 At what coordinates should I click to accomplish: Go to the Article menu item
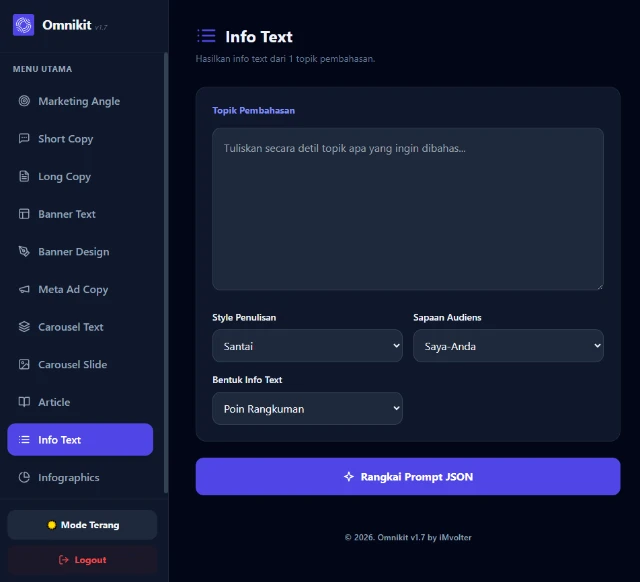[x=54, y=402]
